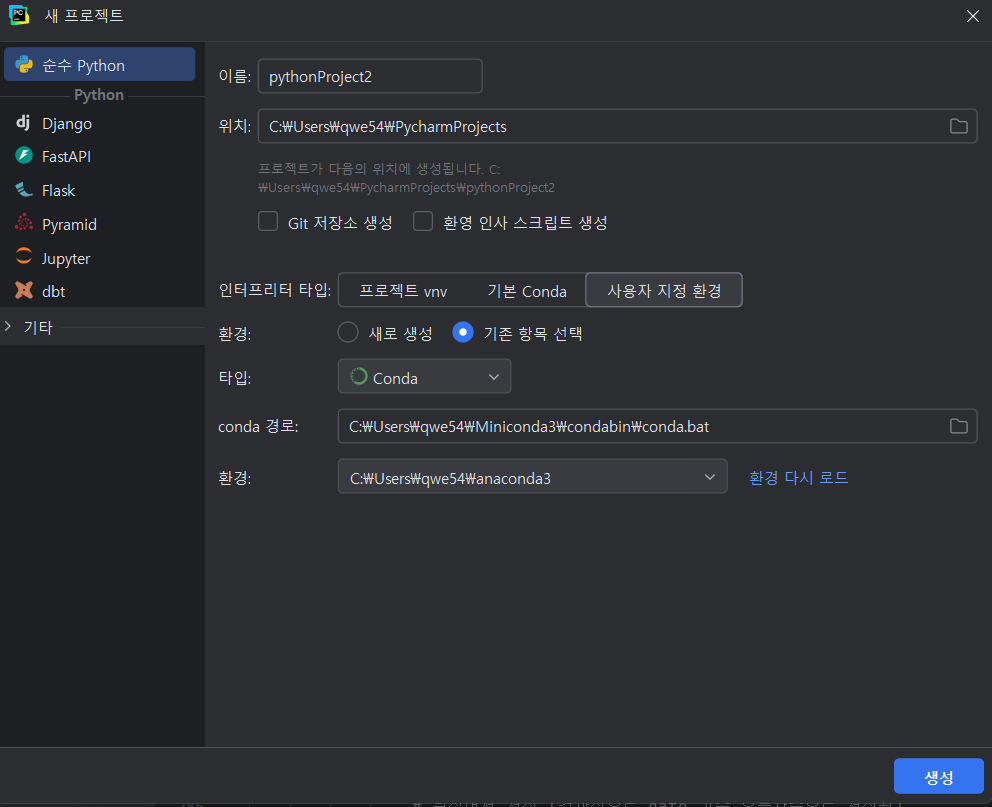992x807 pixels.
Task: Switch to 사용자 지정 환경 tab
Action: pos(664,290)
